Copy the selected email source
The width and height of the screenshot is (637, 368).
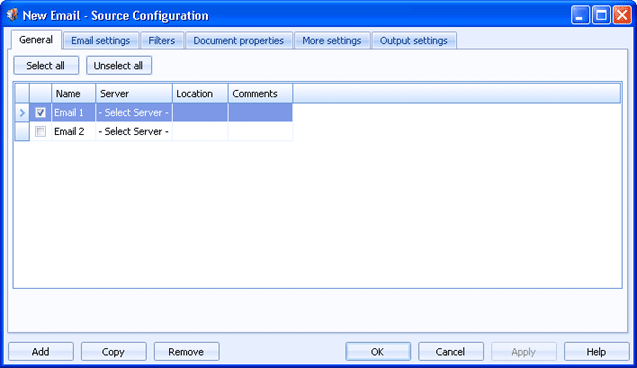tap(113, 351)
